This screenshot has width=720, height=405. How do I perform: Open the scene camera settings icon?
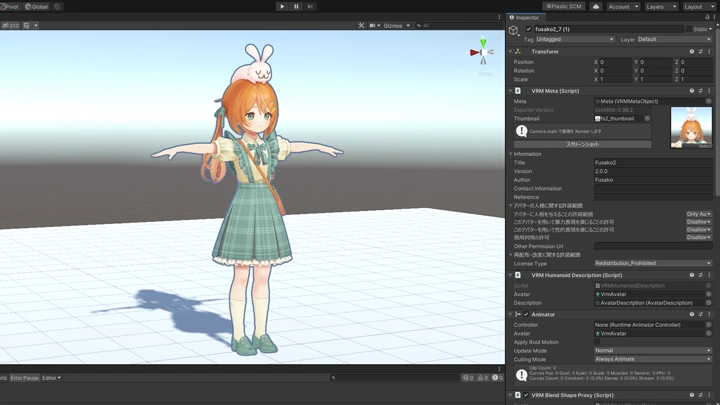click(375, 26)
